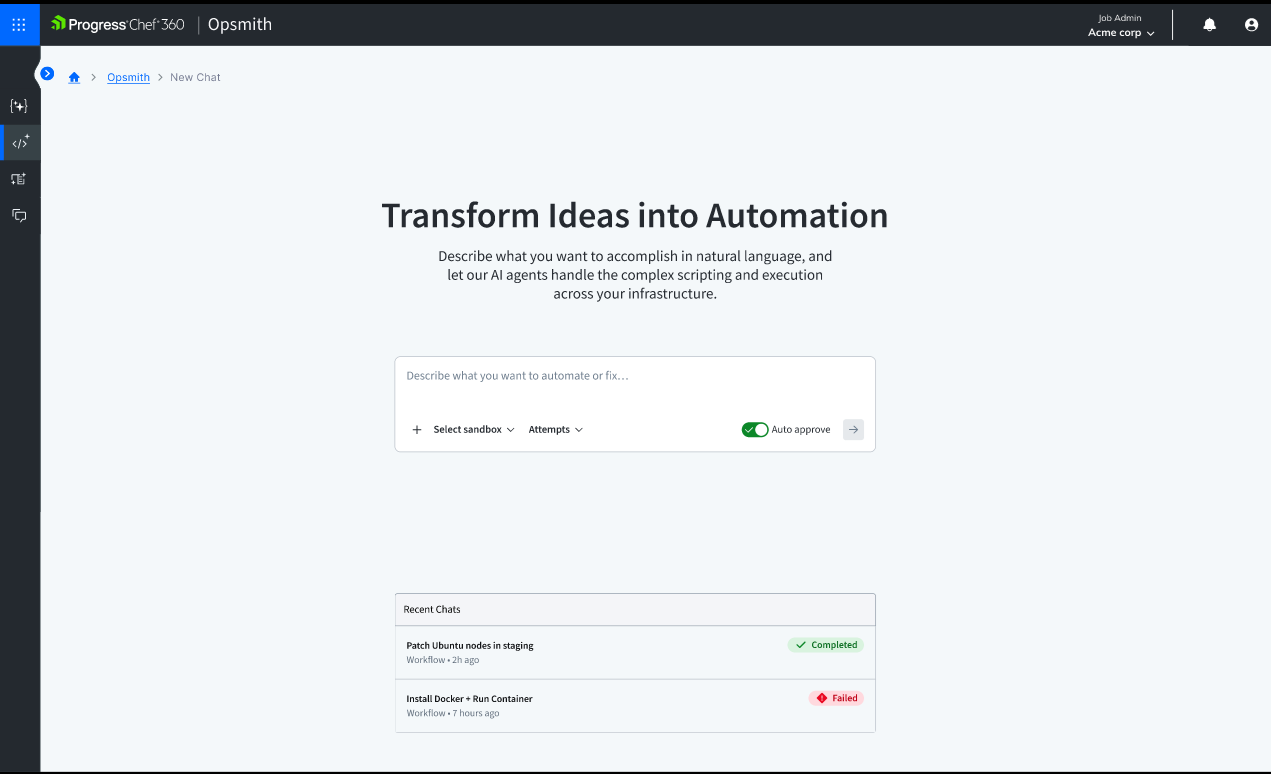Click the 'Workflow • 7 hours ago' text

453,713
